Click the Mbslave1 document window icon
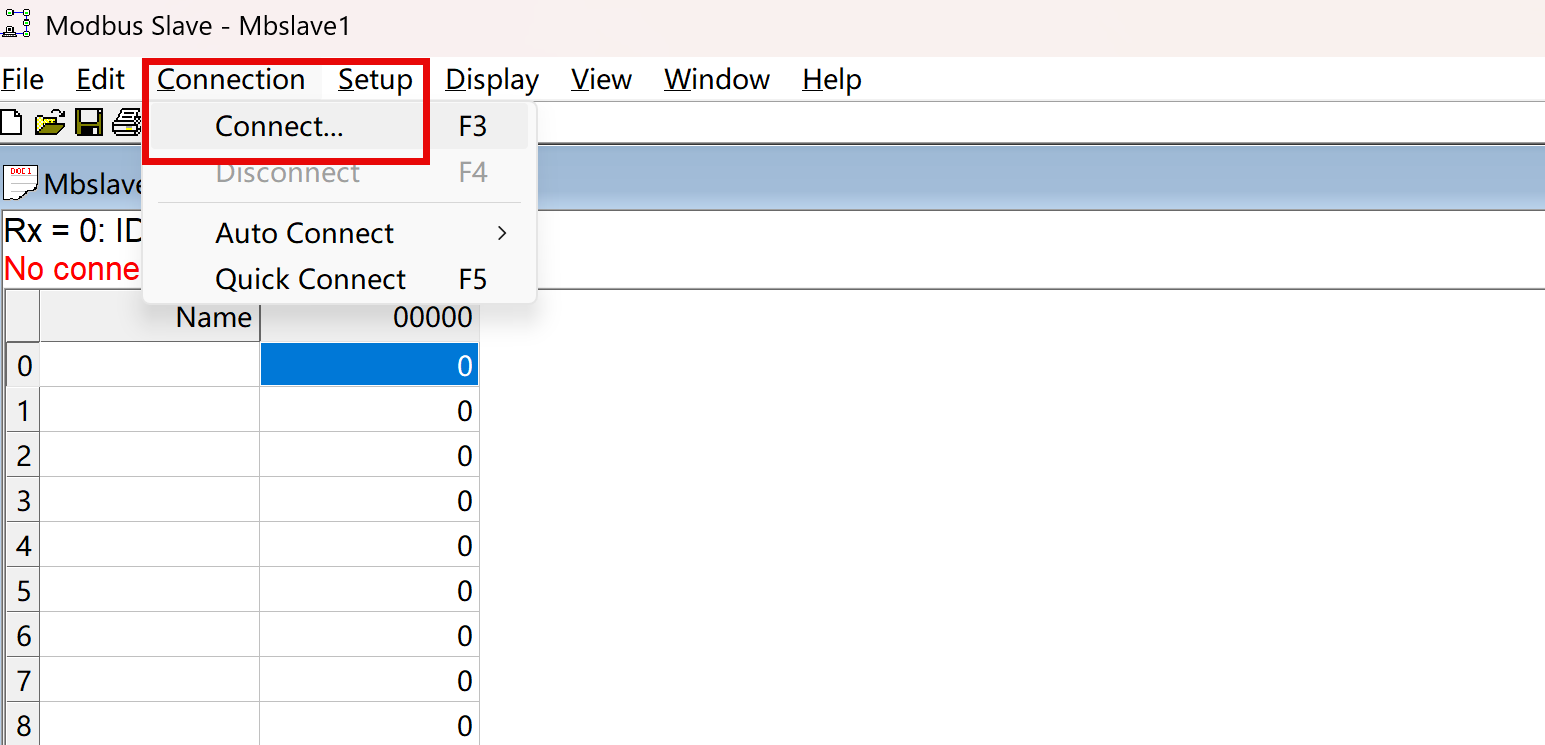Image resolution: width=1545 pixels, height=745 pixels. coord(21,183)
